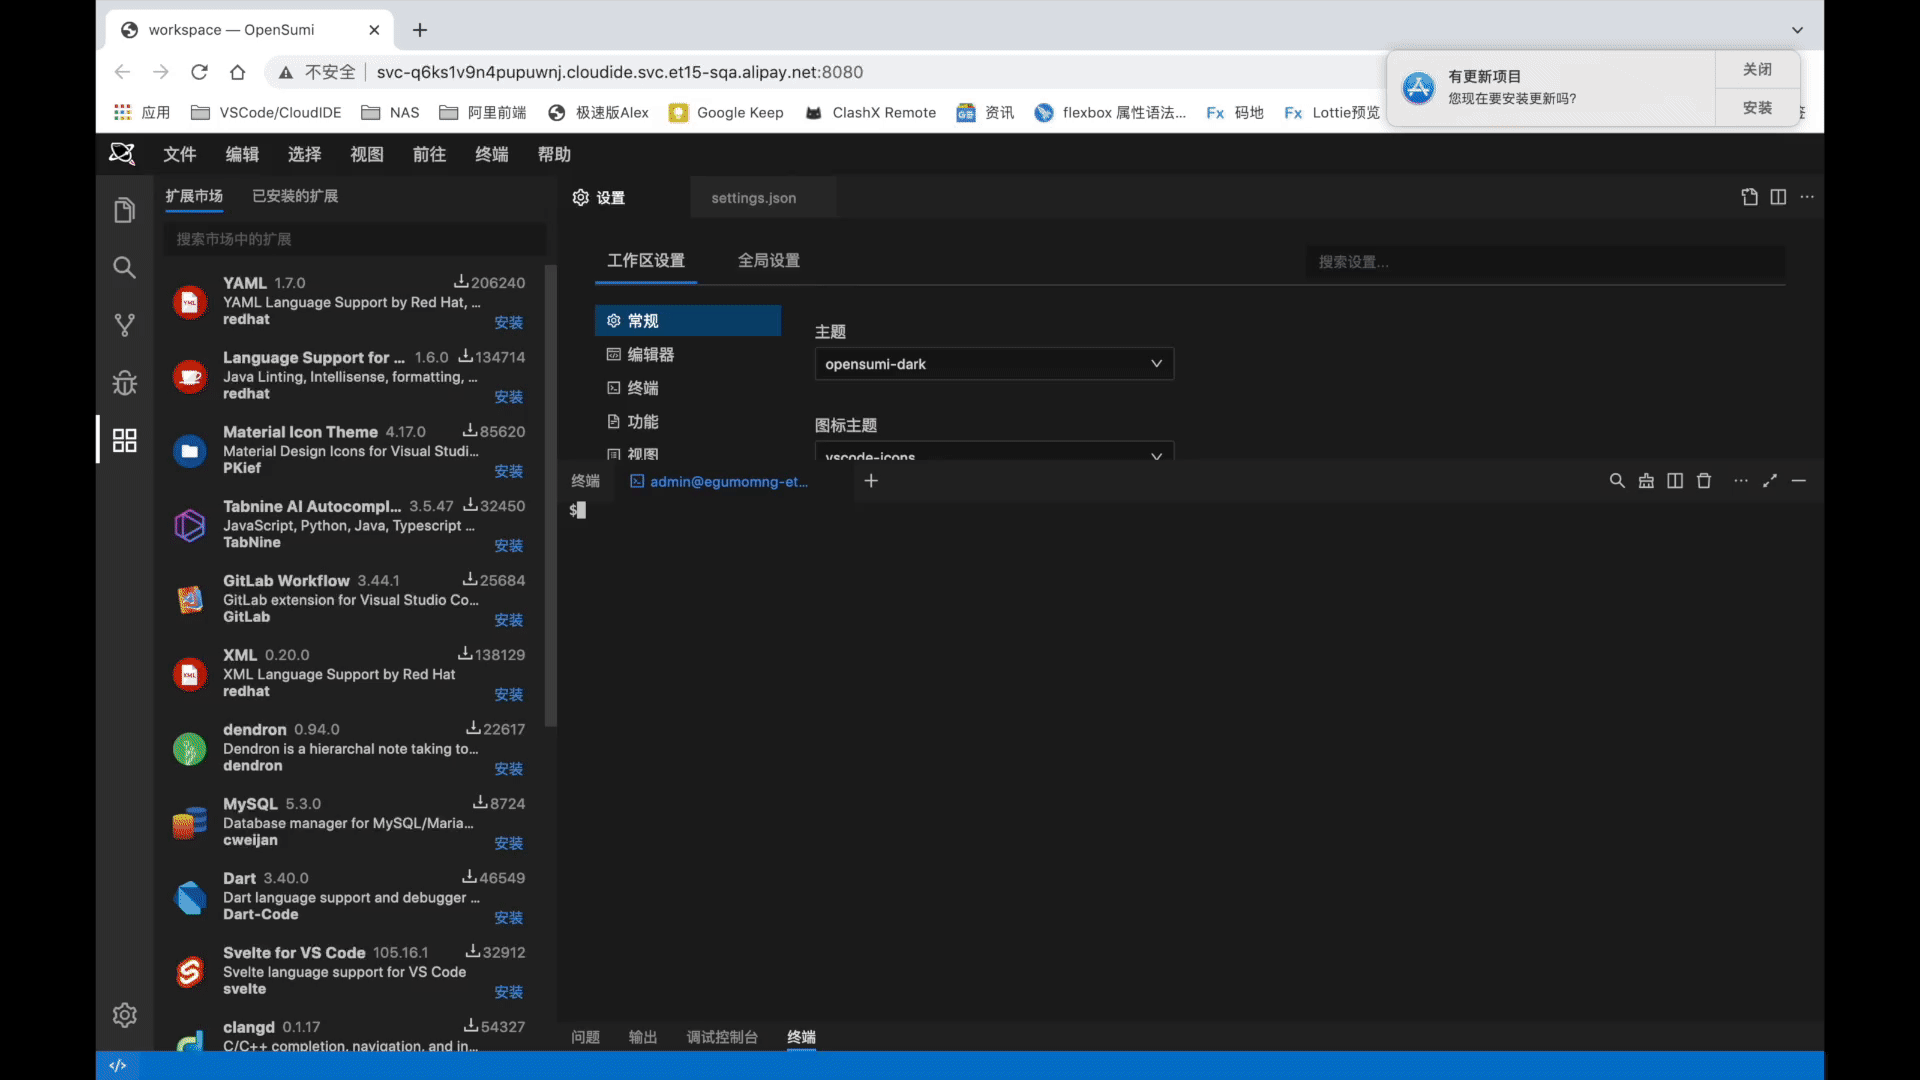1920x1080 pixels.
Task: Install the Material Icon Theme extension
Action: coord(508,471)
